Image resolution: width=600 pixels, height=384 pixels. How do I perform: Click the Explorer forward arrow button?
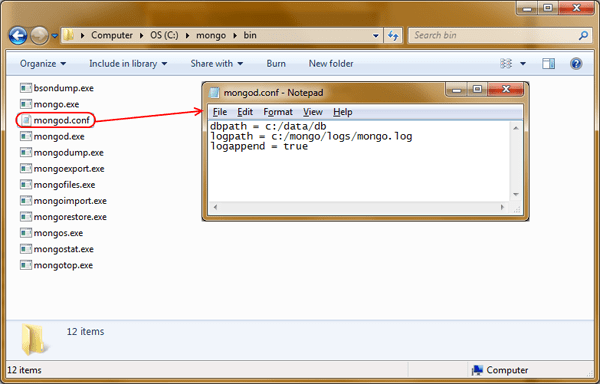[39, 36]
